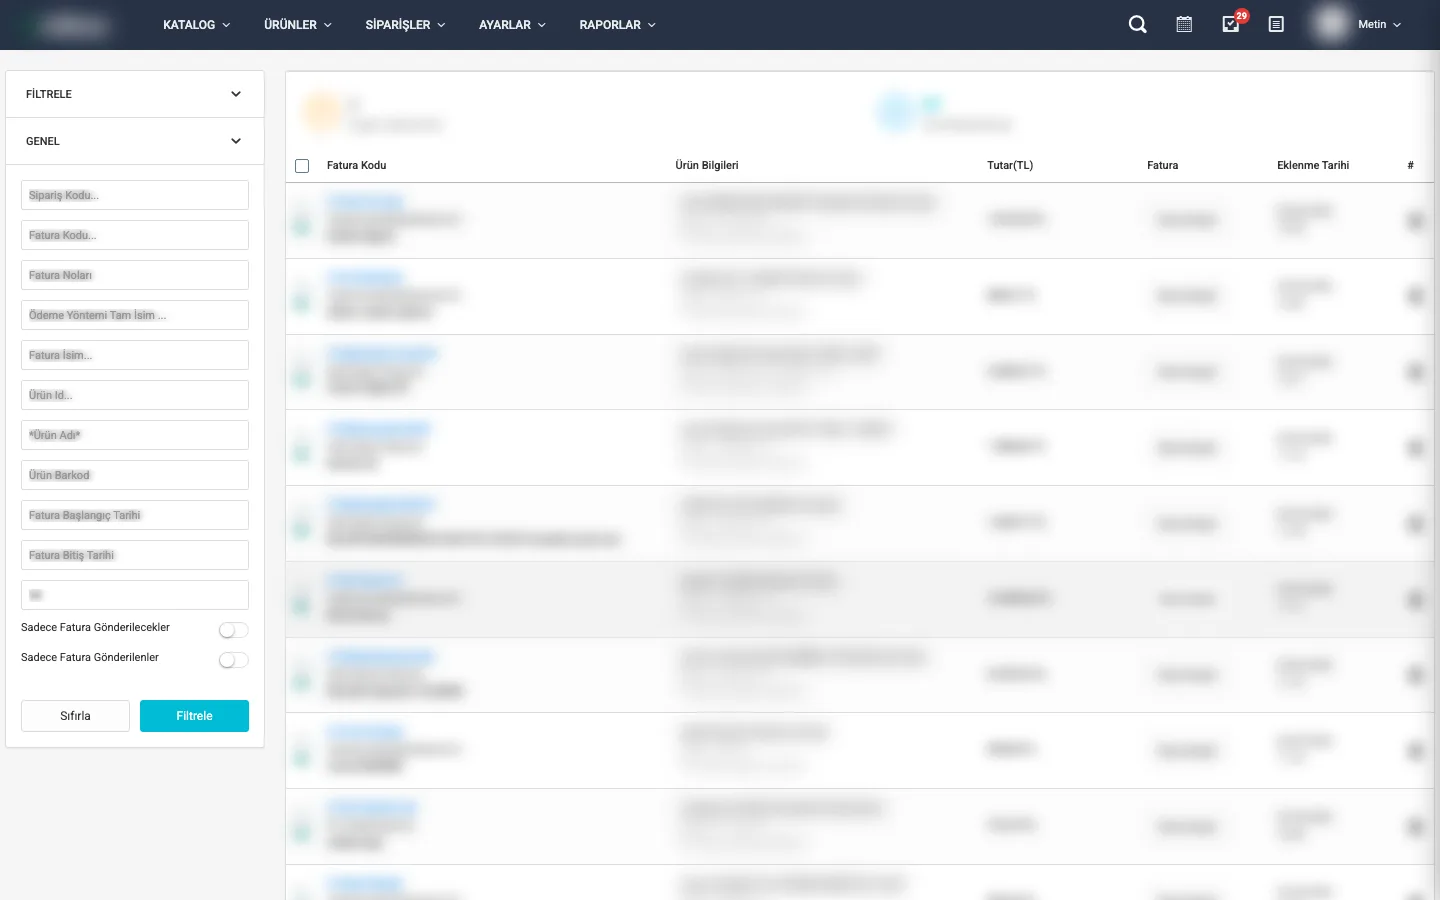Click the Sıfırla reset button
The image size is (1440, 900).
click(x=75, y=716)
